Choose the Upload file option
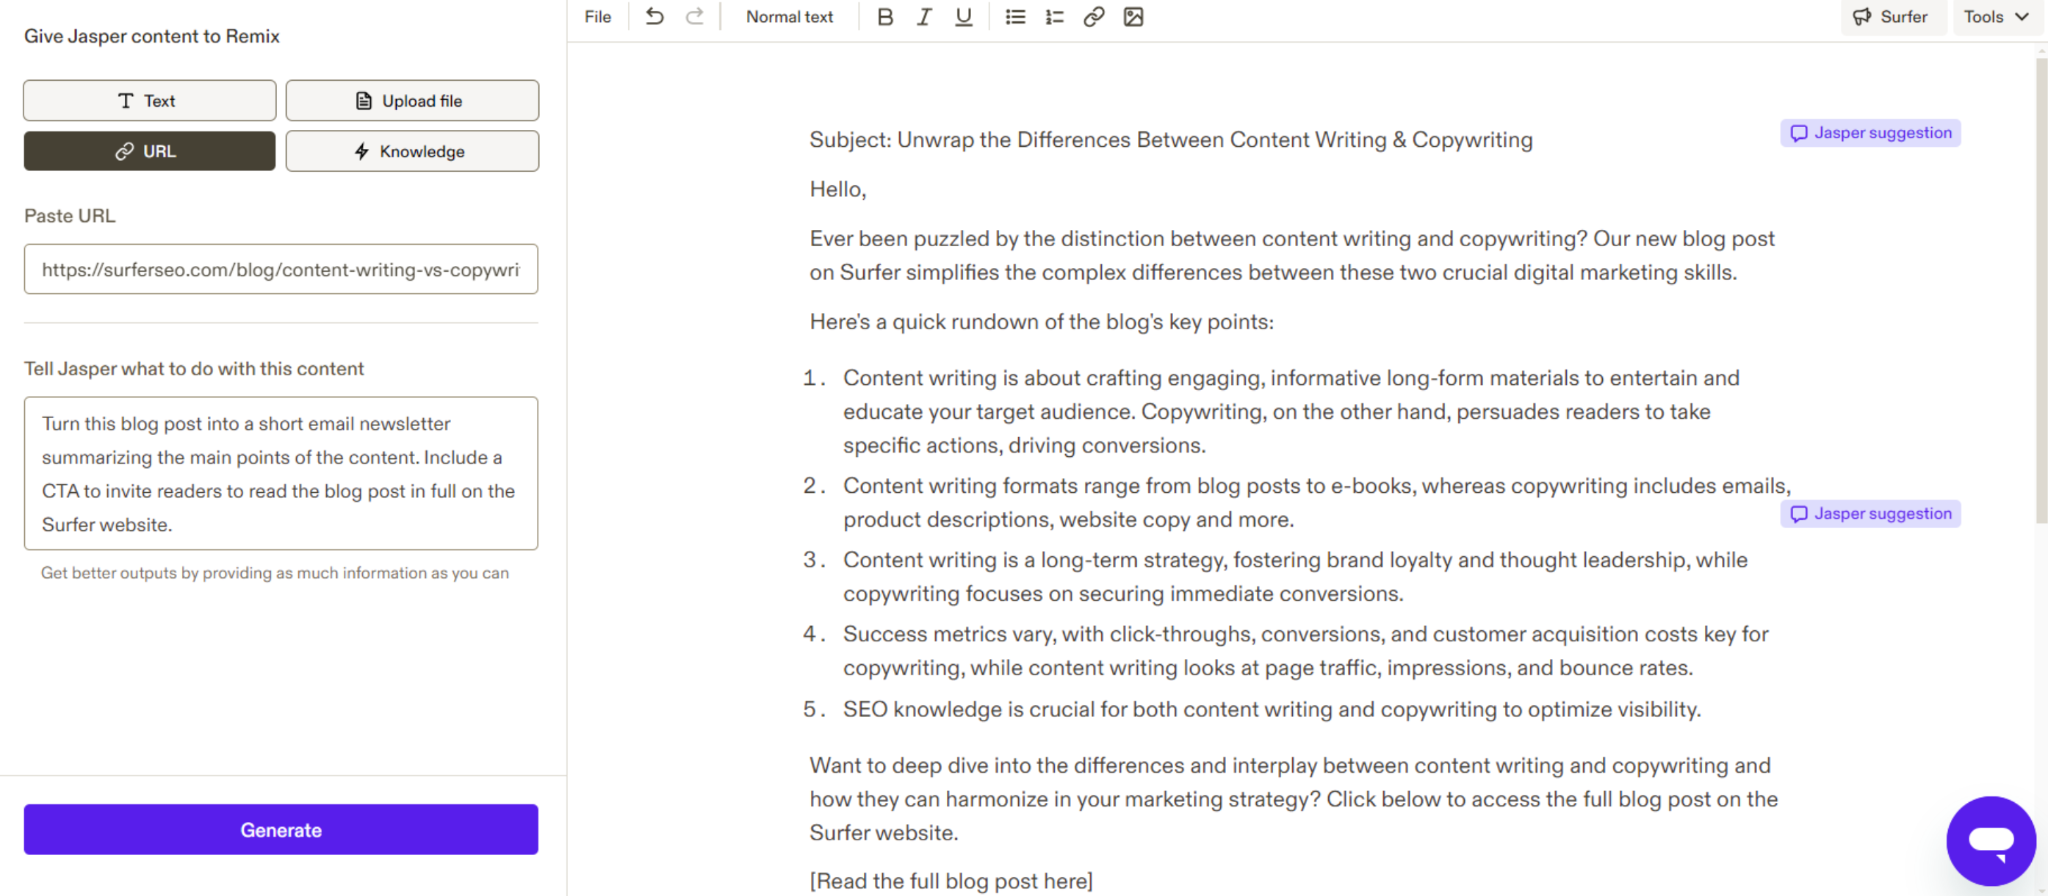Viewport: 2048px width, 896px height. [412, 101]
